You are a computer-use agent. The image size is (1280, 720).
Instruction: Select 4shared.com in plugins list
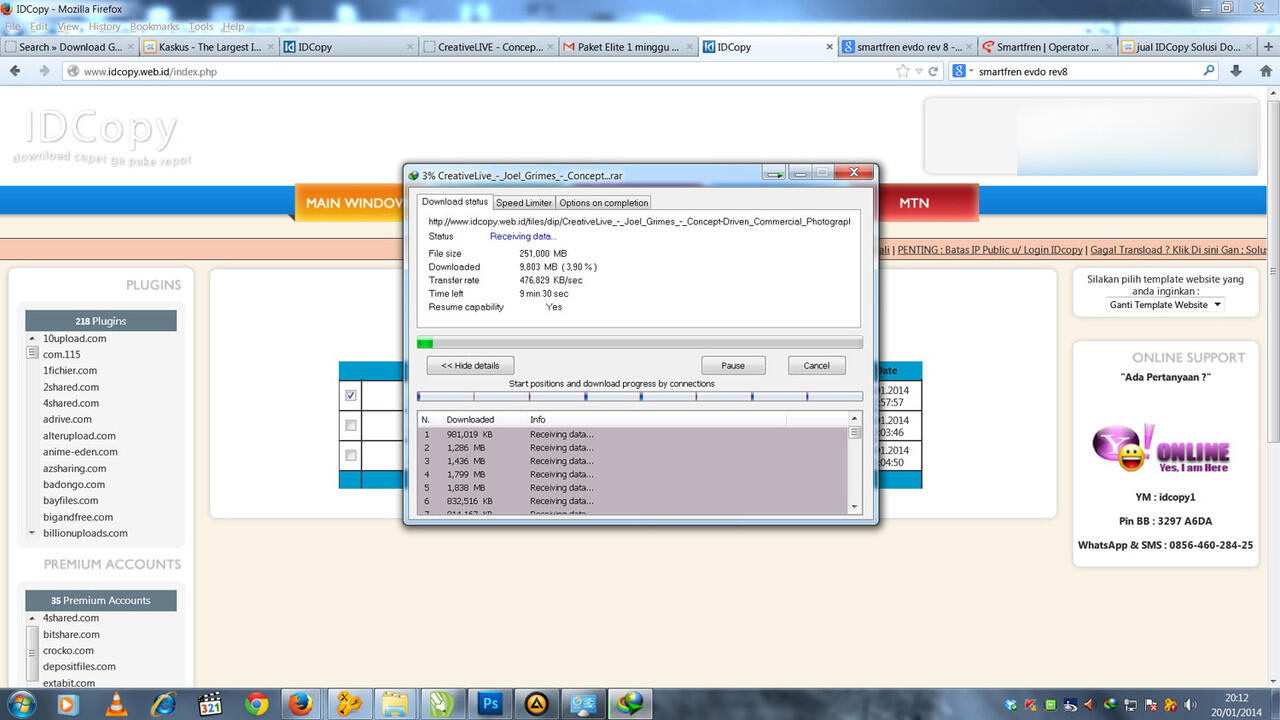pyautogui.click(x=70, y=403)
